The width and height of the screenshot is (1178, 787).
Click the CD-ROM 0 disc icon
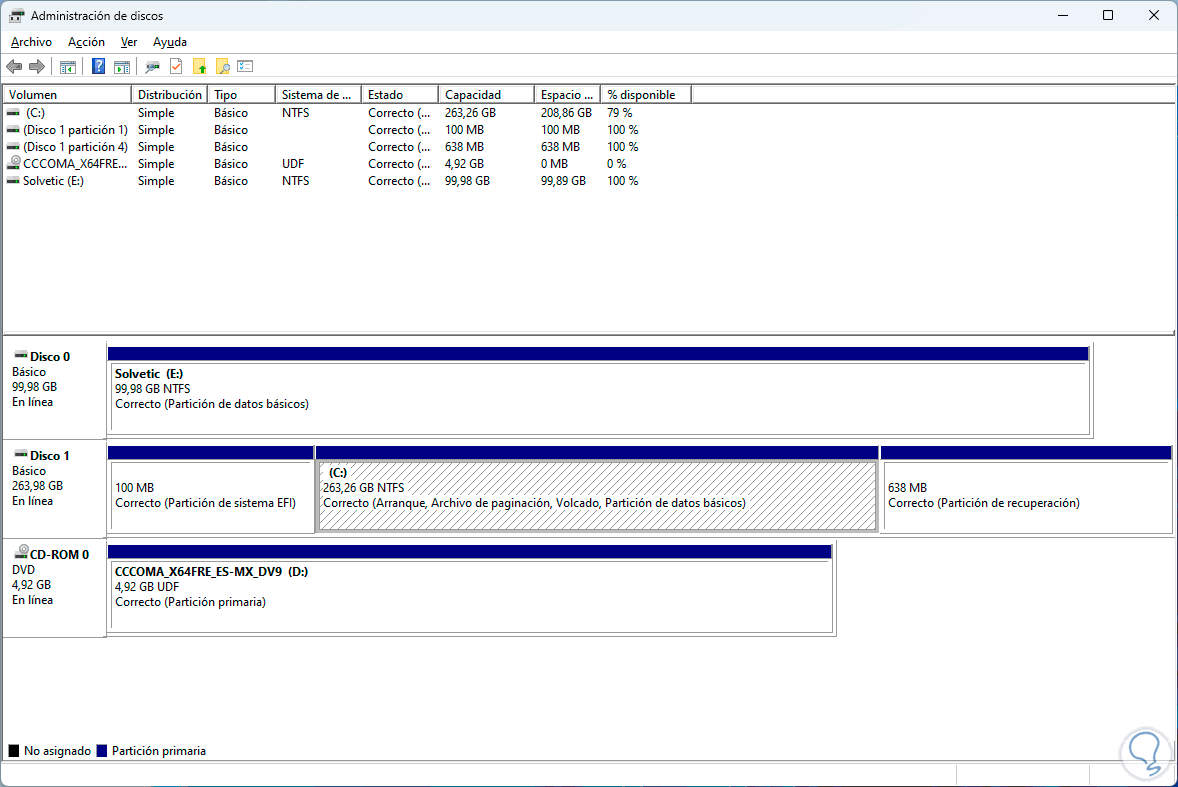(x=21, y=552)
